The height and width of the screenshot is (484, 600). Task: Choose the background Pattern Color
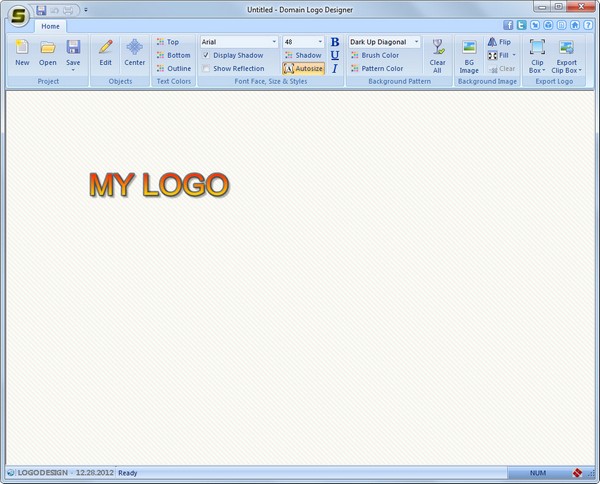coord(377,68)
